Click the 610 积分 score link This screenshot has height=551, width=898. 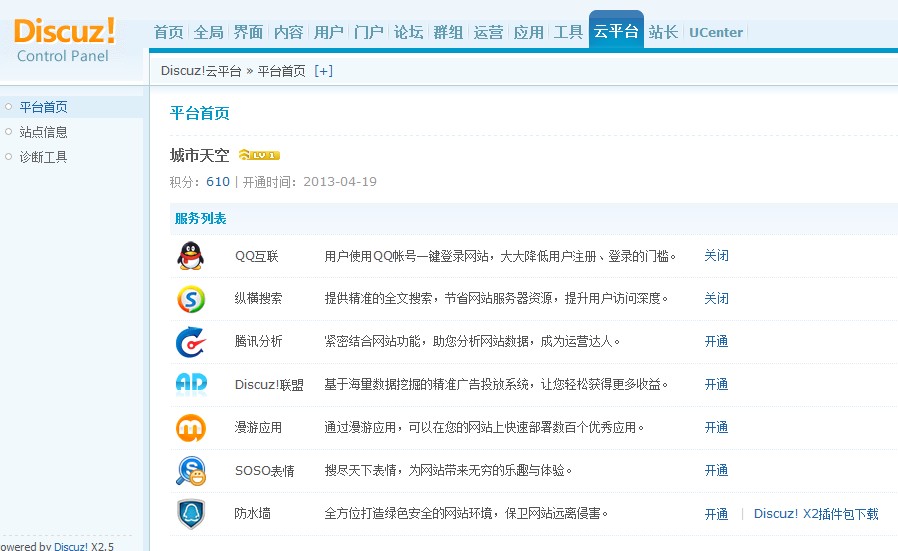tap(218, 182)
